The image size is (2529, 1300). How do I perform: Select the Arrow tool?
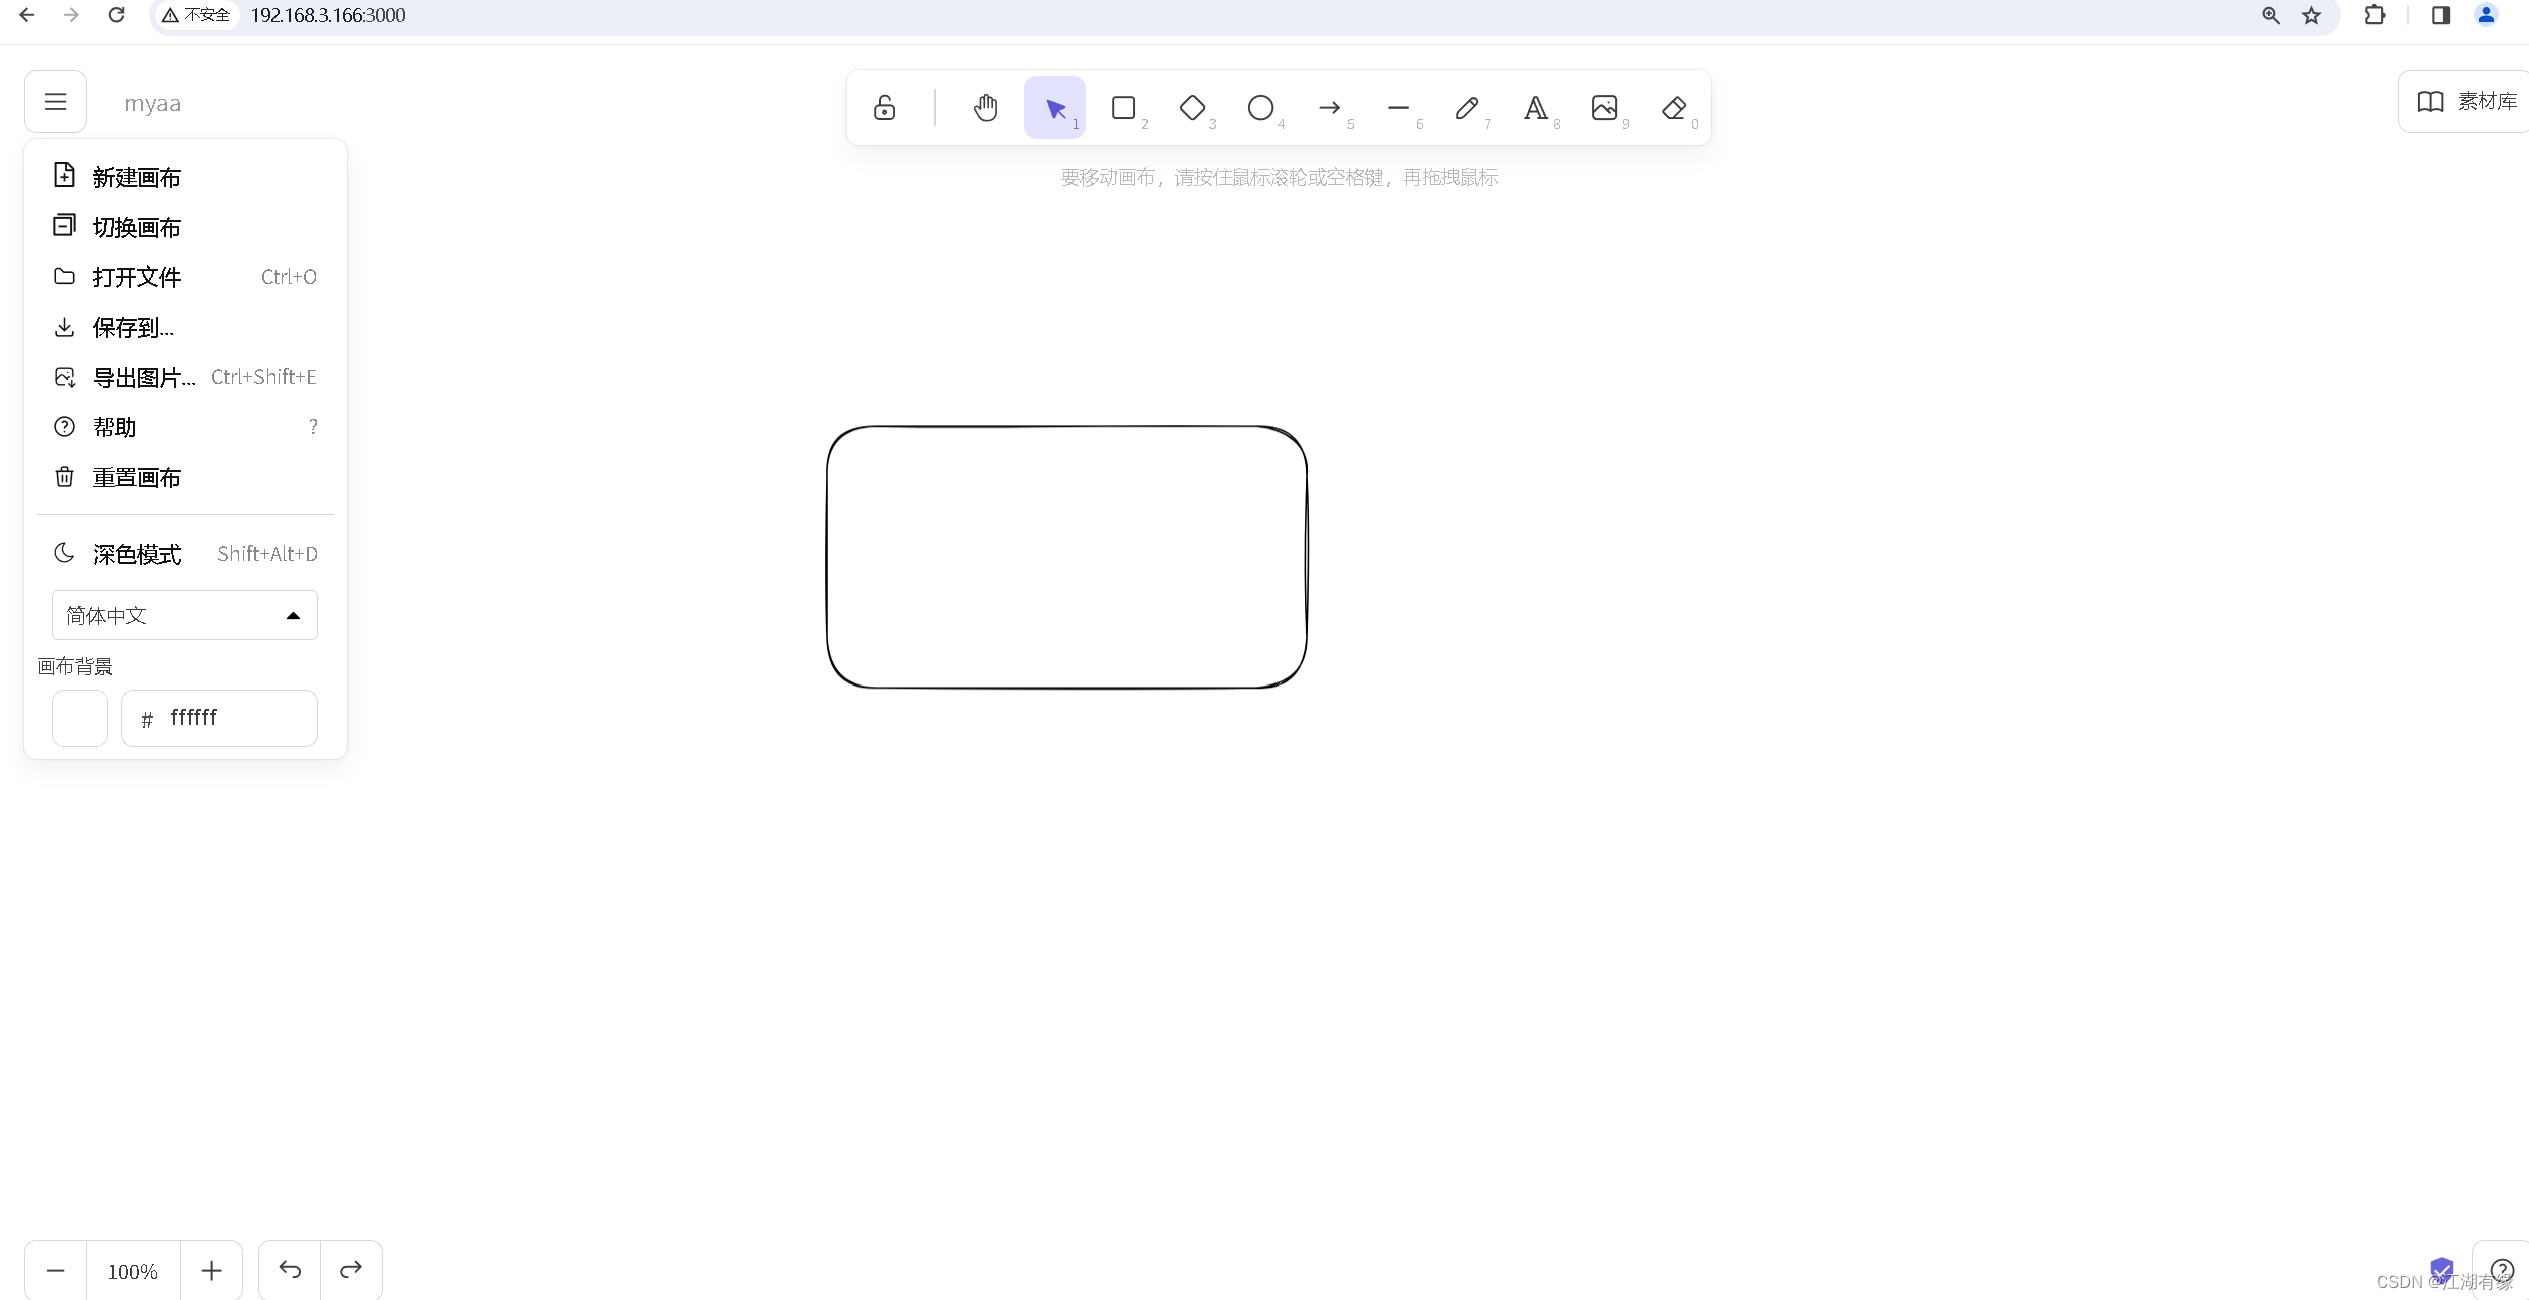click(1329, 108)
